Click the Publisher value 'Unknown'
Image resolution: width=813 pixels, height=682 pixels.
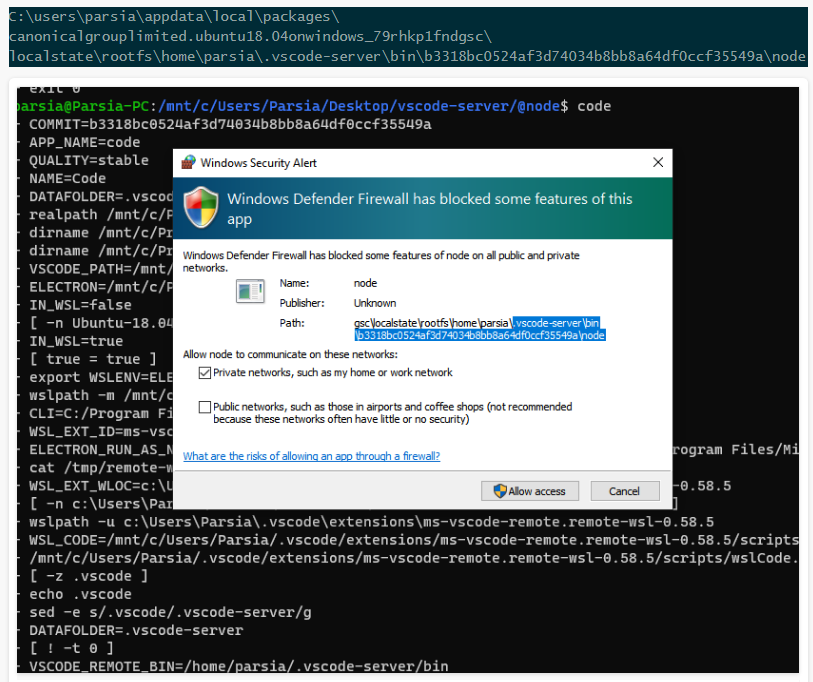tap(375, 303)
